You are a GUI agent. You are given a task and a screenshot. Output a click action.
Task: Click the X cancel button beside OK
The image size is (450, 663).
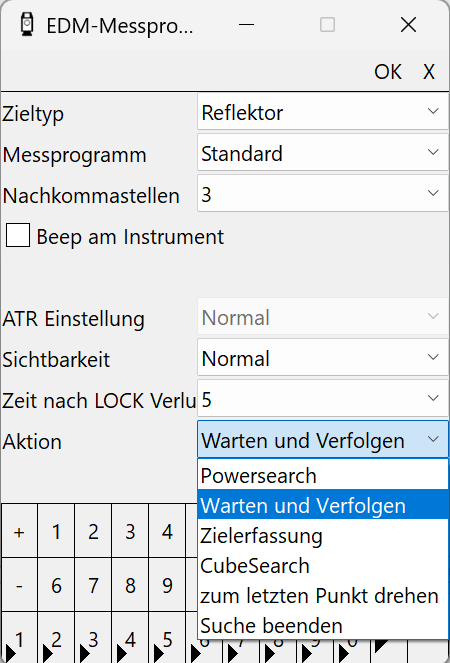[429, 71]
